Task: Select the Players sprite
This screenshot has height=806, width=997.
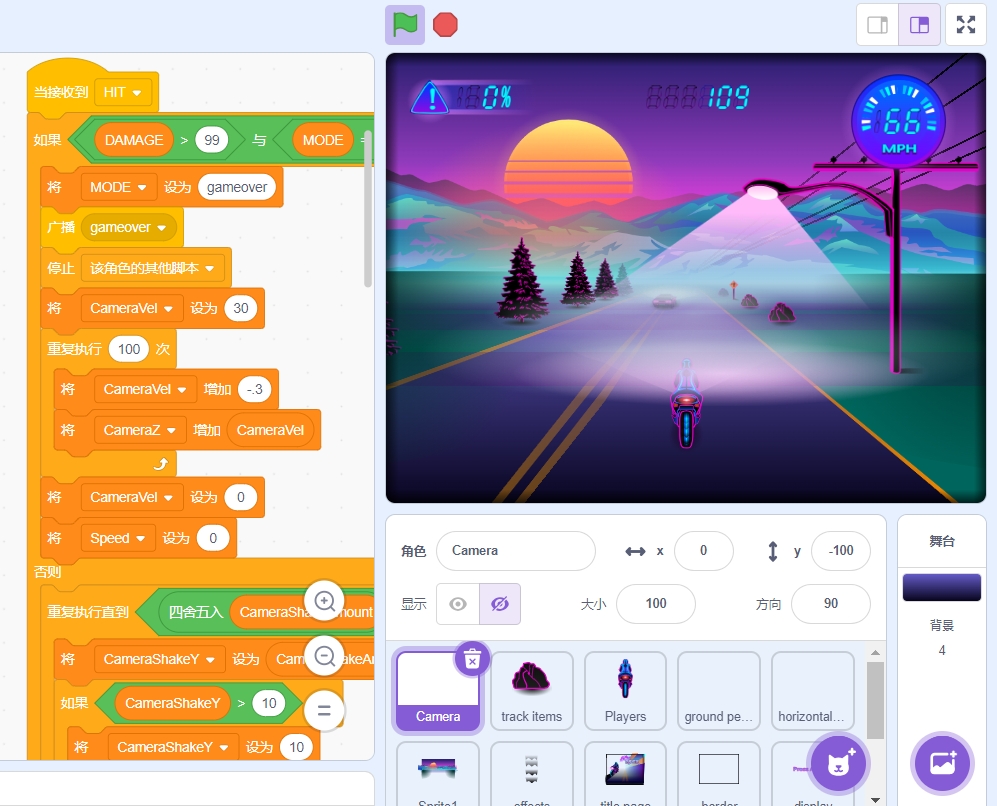Action: coord(625,690)
